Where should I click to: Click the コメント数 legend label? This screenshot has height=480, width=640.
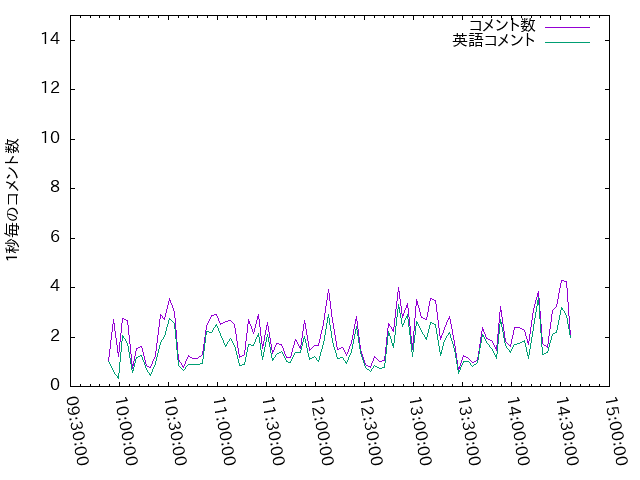(x=502, y=25)
